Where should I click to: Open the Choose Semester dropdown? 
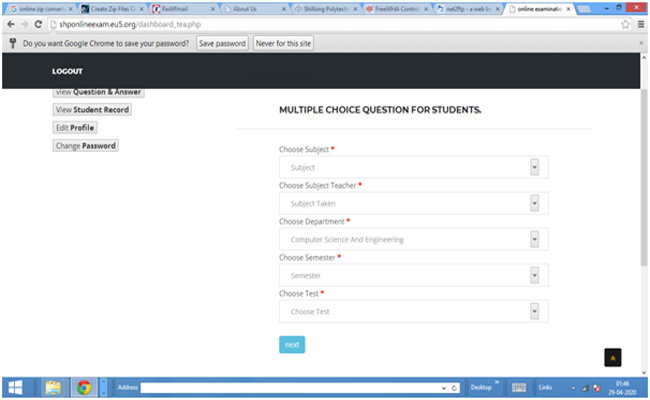(x=413, y=275)
